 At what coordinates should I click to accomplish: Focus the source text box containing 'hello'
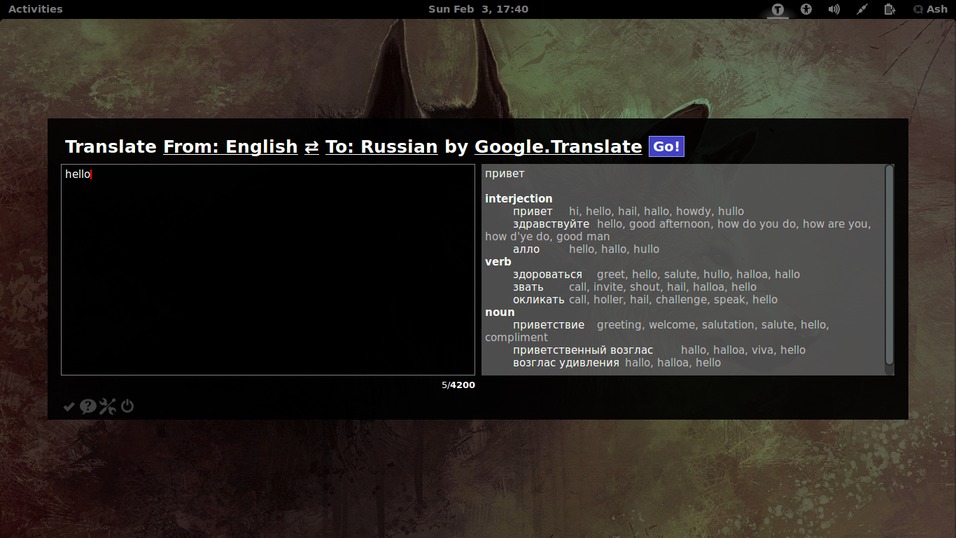(268, 270)
